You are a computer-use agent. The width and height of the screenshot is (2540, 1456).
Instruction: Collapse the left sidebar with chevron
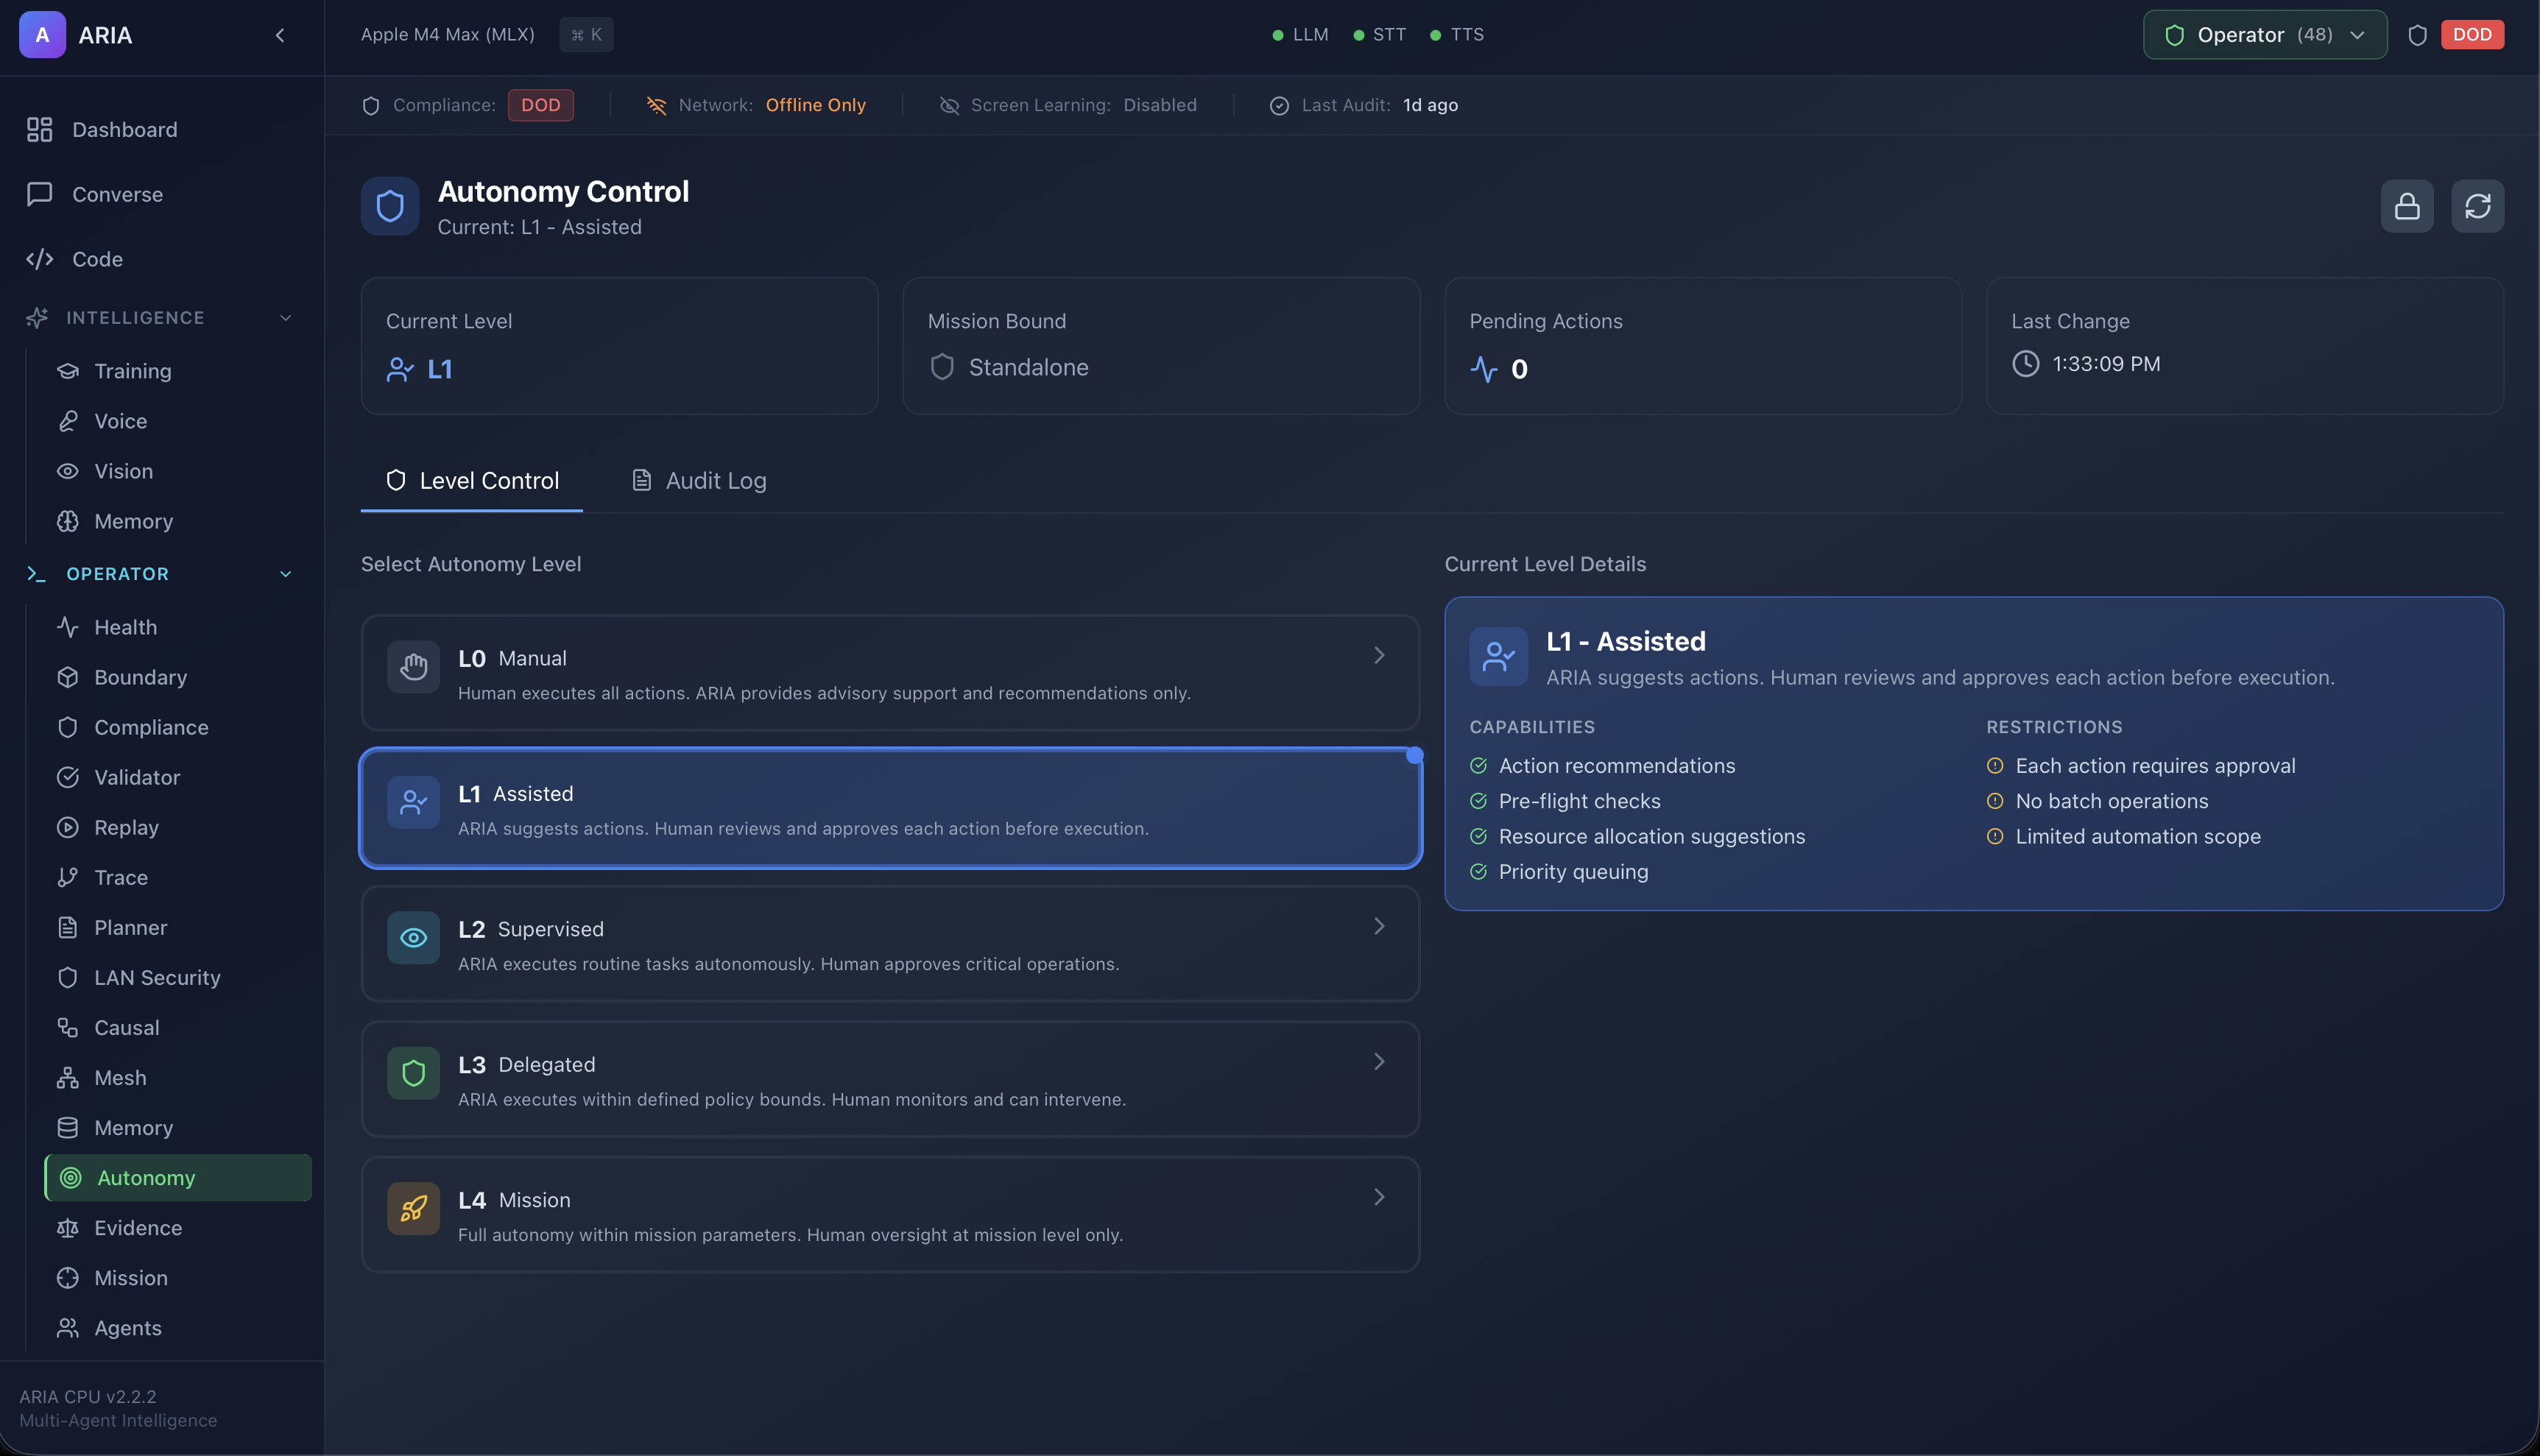(x=279, y=35)
